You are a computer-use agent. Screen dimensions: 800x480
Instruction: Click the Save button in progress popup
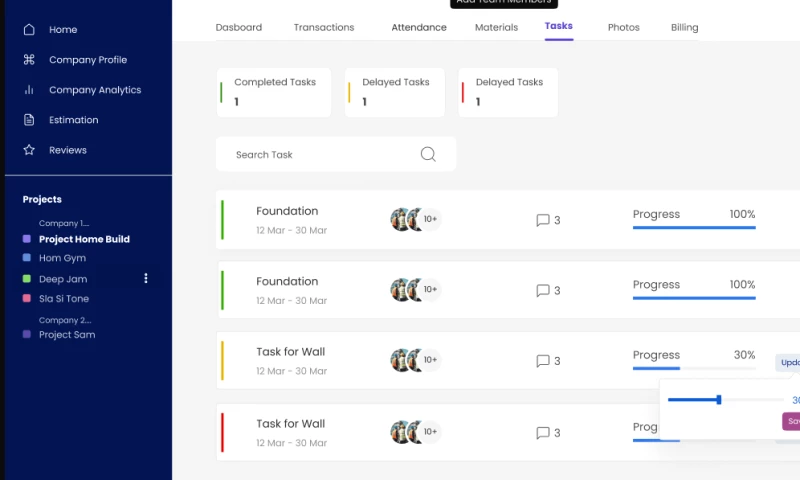pyautogui.click(x=791, y=421)
